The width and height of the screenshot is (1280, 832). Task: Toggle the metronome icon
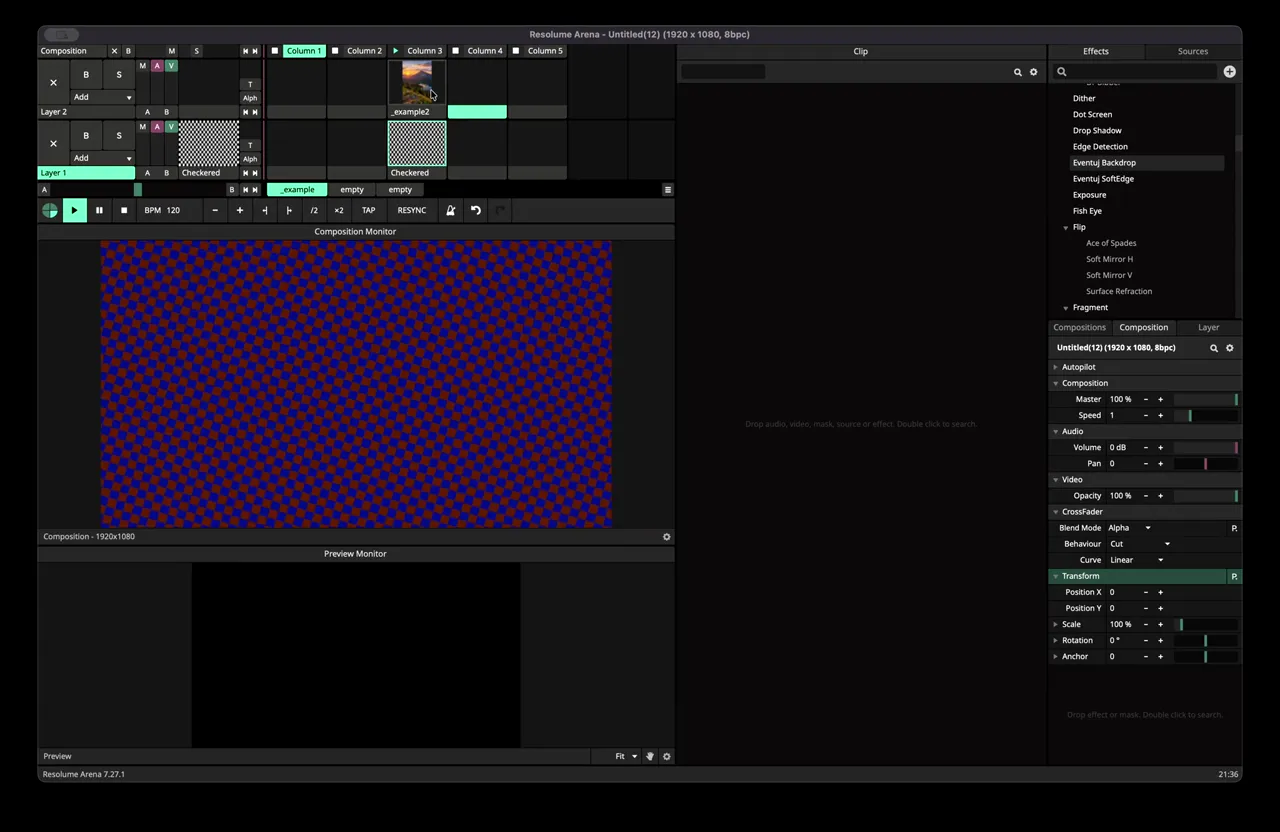tap(451, 210)
